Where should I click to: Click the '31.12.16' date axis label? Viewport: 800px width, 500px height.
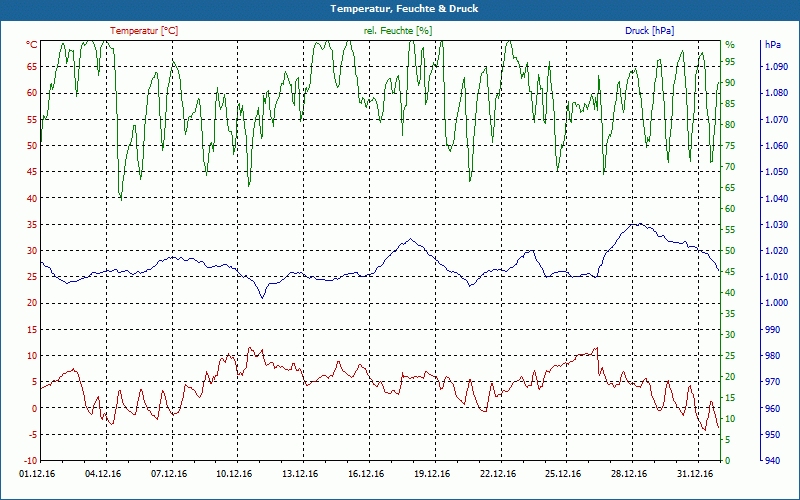point(695,474)
